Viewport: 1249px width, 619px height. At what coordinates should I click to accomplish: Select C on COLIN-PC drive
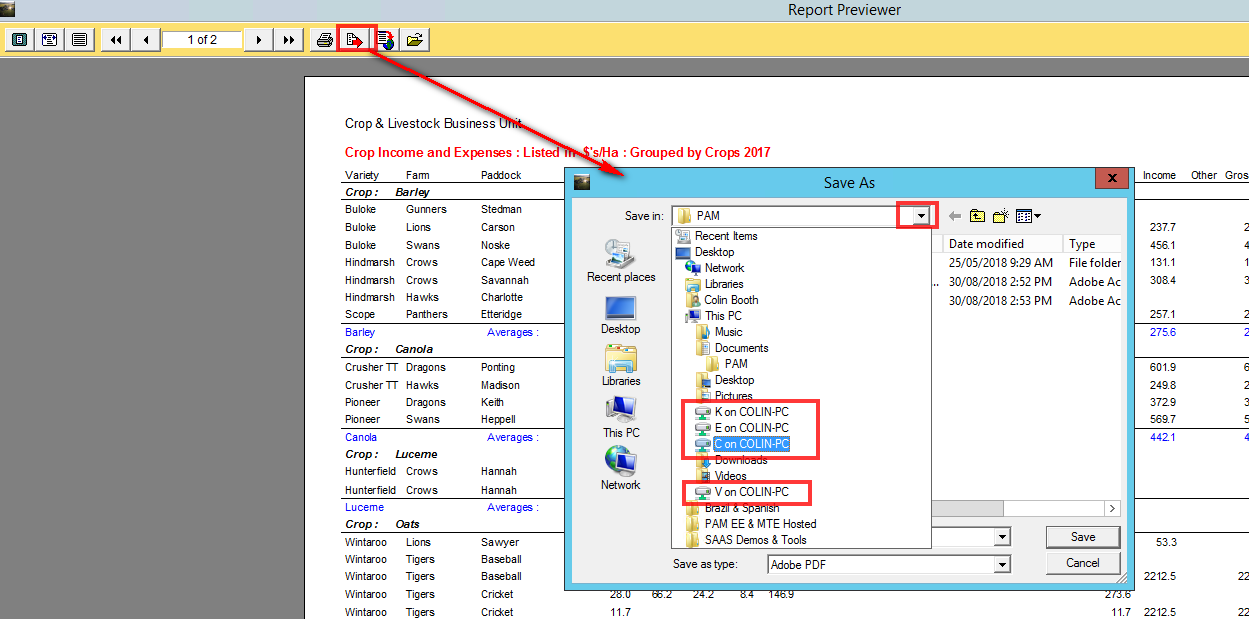(x=750, y=444)
